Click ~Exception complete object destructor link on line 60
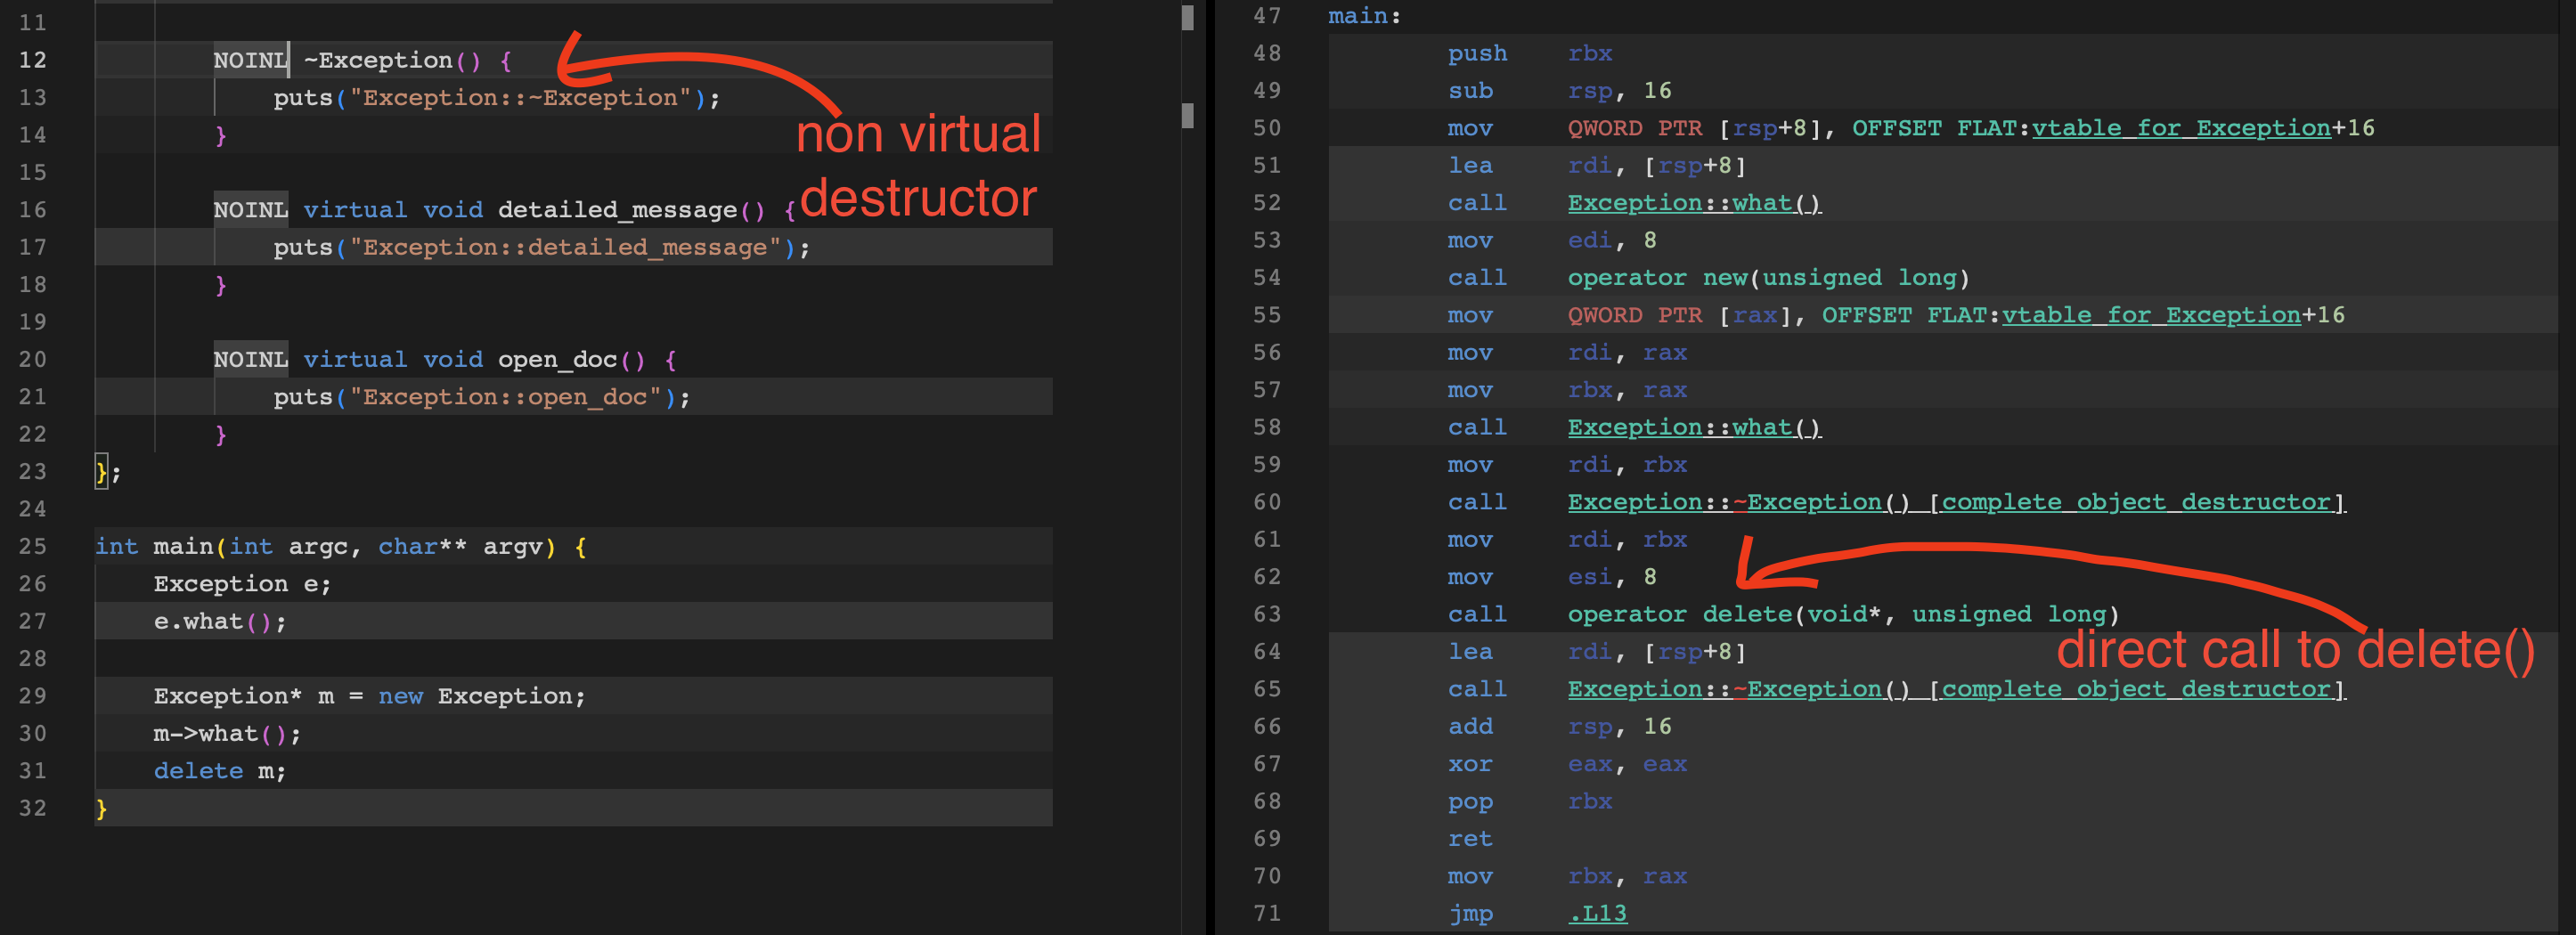The width and height of the screenshot is (2576, 935). point(1956,502)
